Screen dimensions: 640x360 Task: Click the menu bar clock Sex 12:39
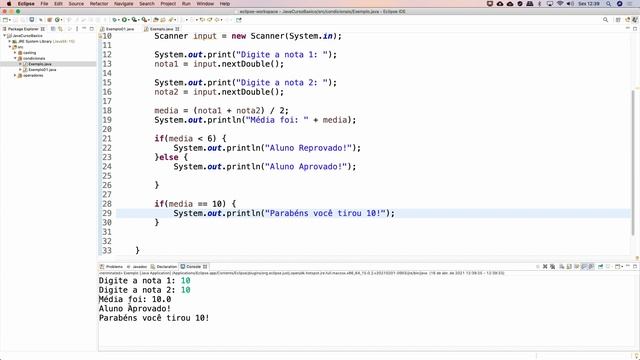pos(589,4)
